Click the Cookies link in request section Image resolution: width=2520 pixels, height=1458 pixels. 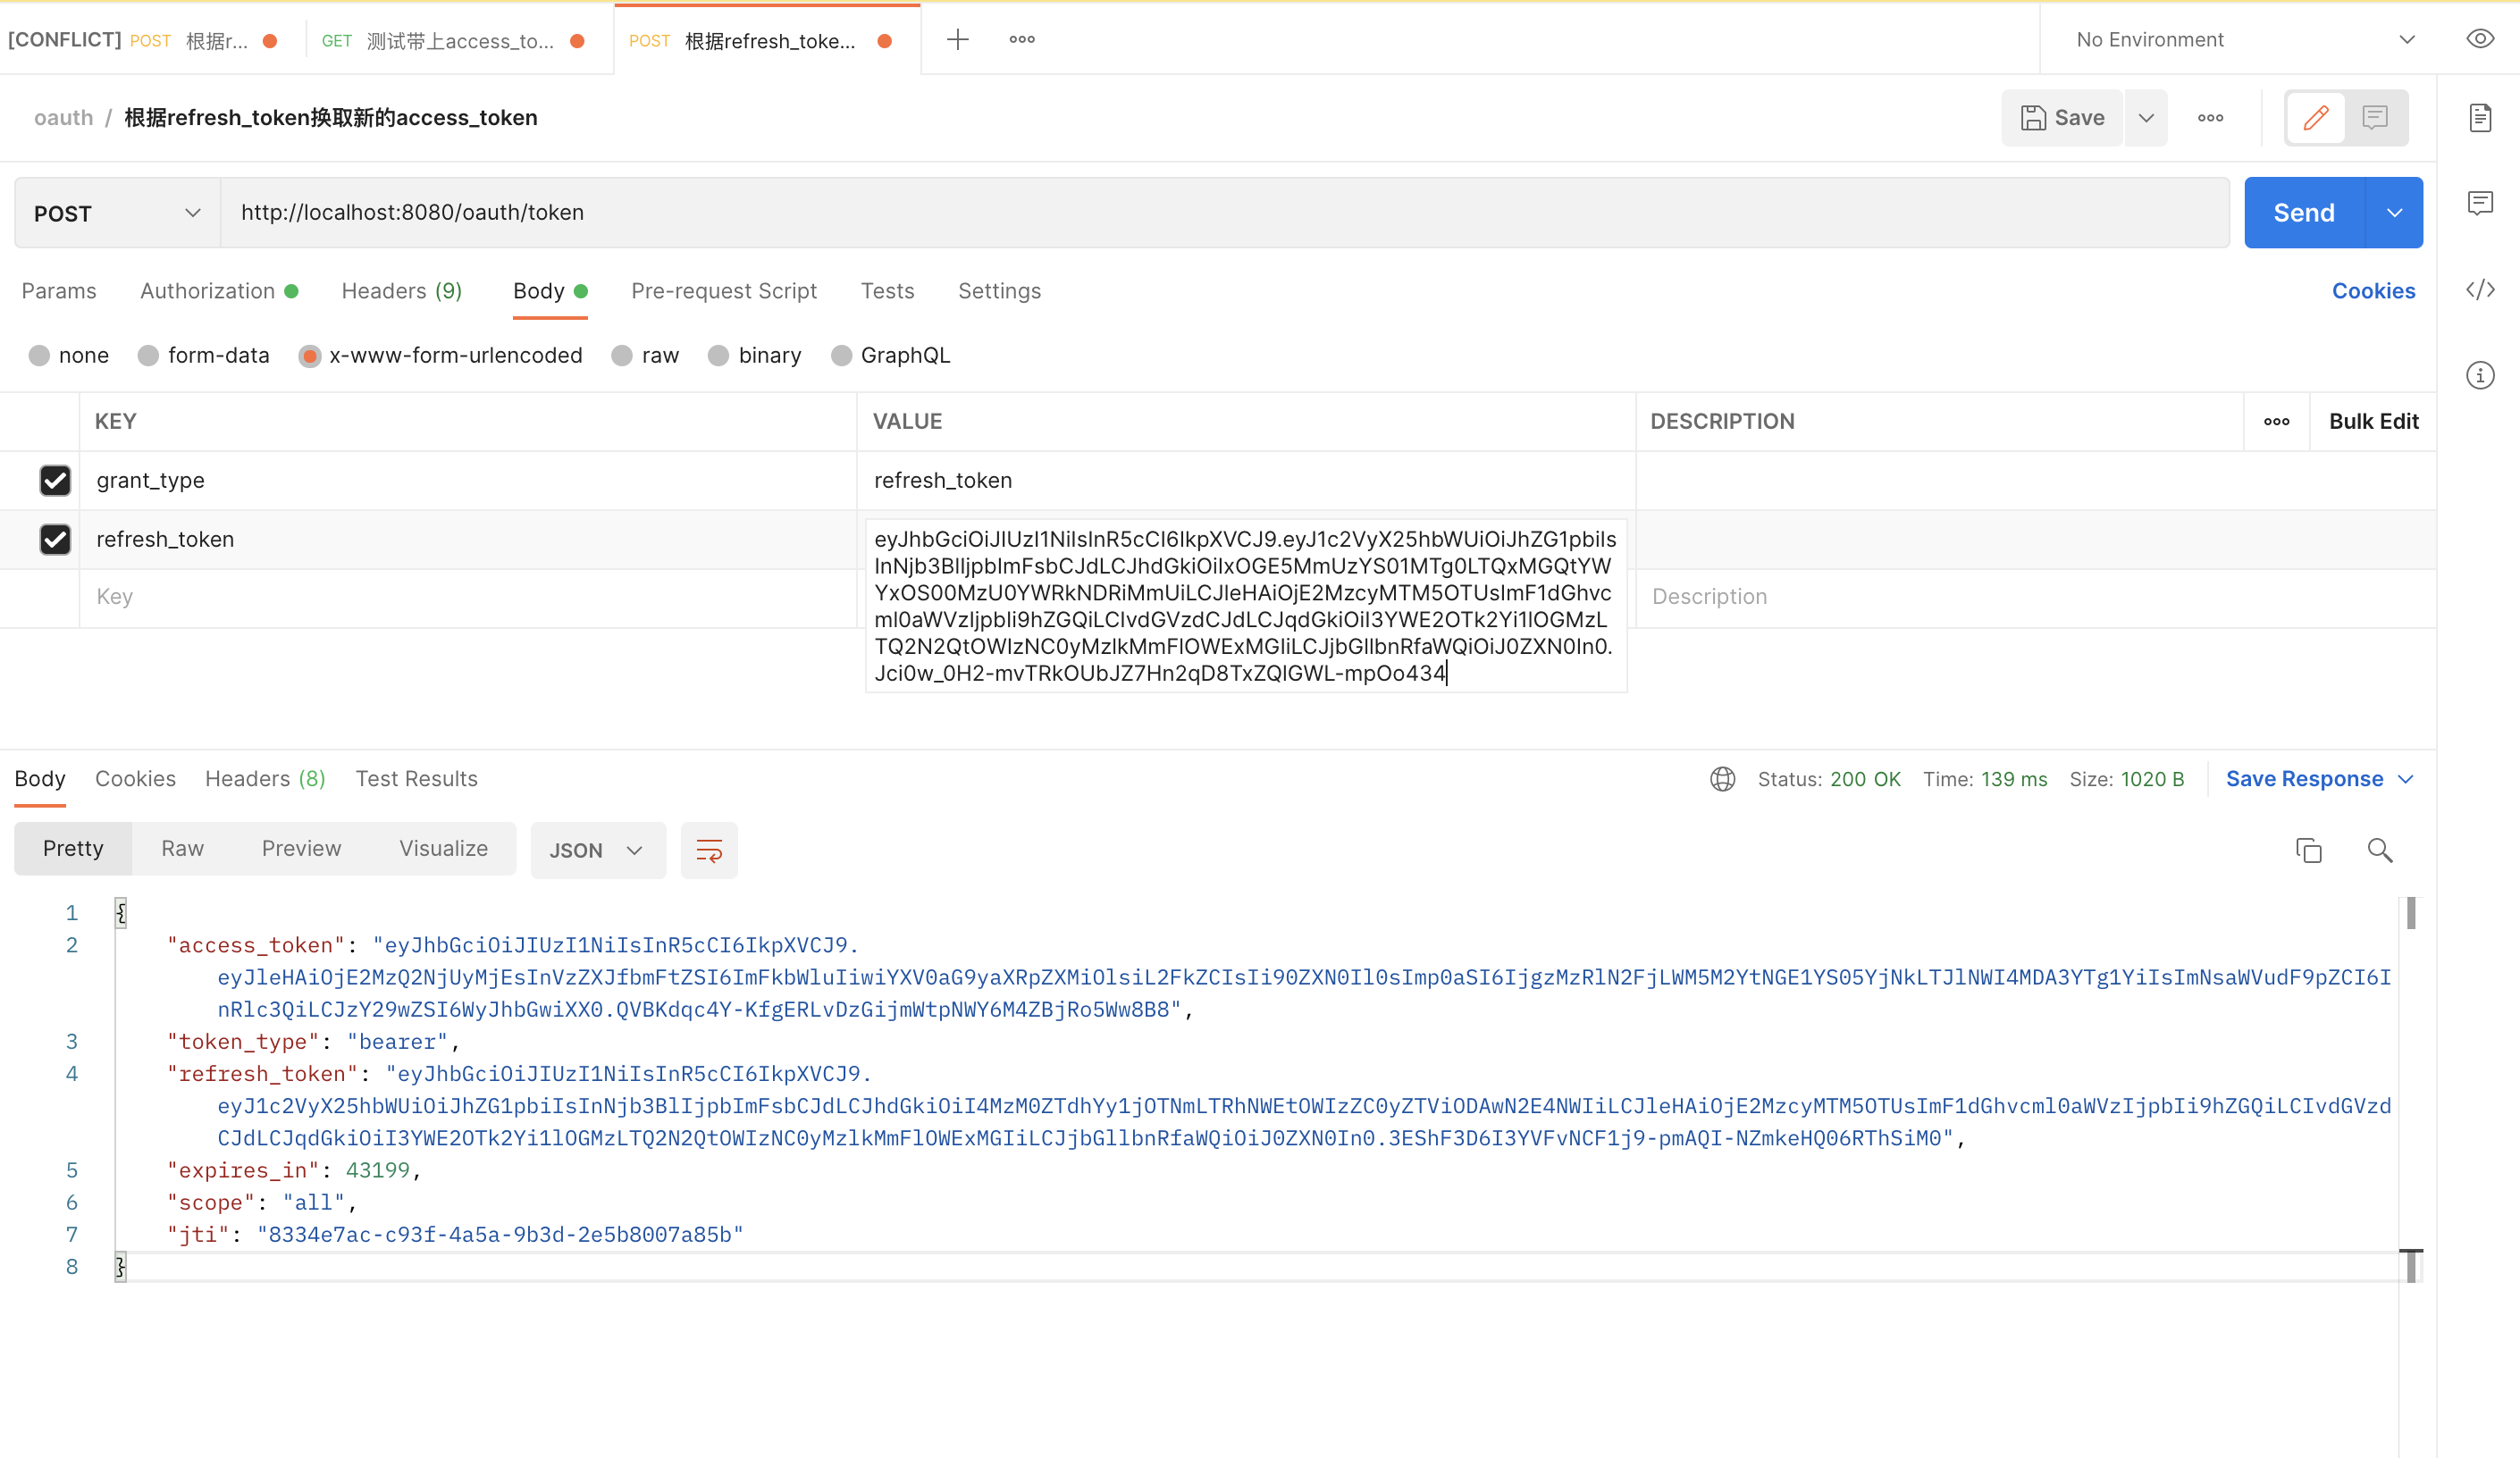pyautogui.click(x=2373, y=289)
